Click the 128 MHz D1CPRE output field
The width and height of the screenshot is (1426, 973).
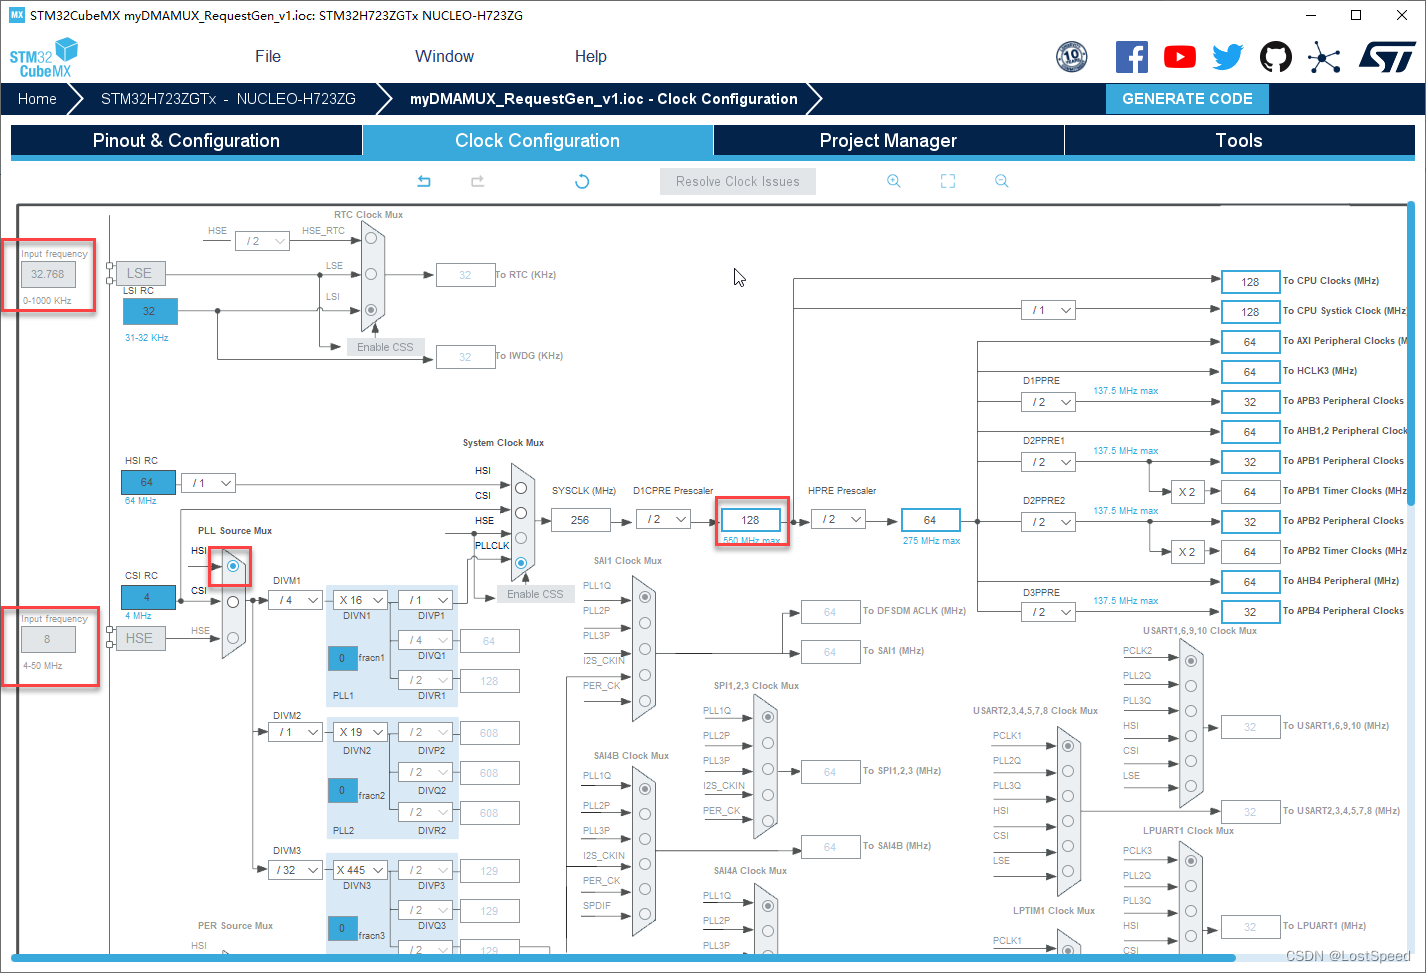(x=750, y=520)
